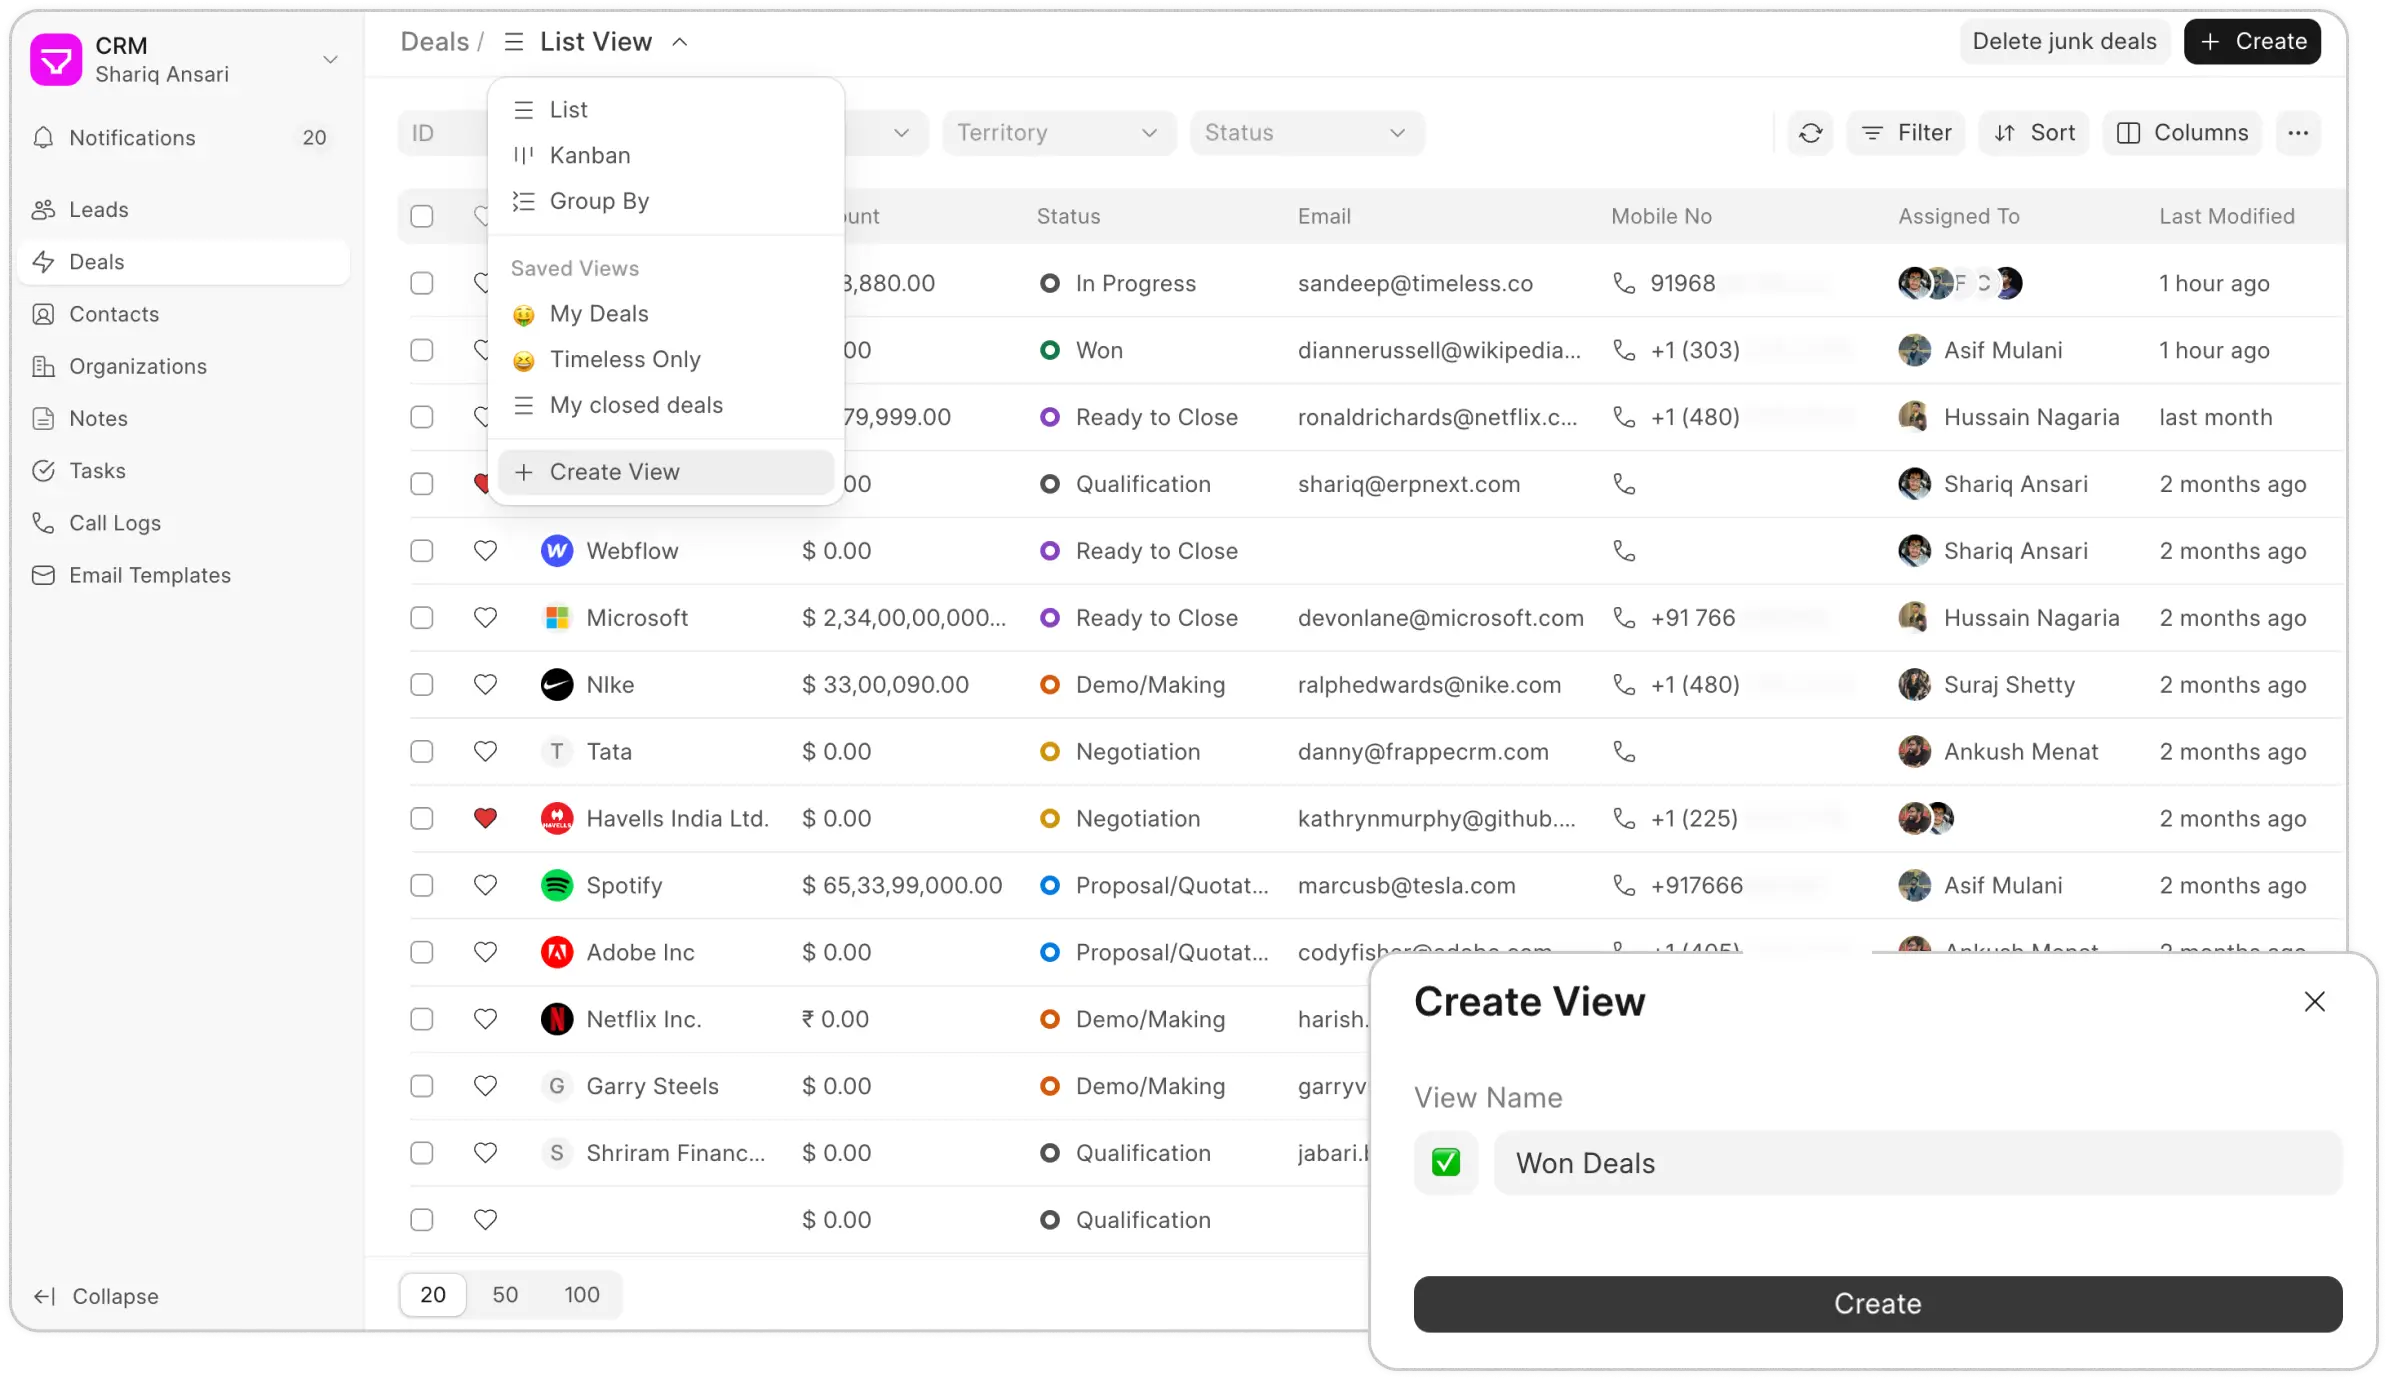This screenshot has width=2388, height=1380.
Task: Click the Spotify logo icon
Action: click(557, 885)
